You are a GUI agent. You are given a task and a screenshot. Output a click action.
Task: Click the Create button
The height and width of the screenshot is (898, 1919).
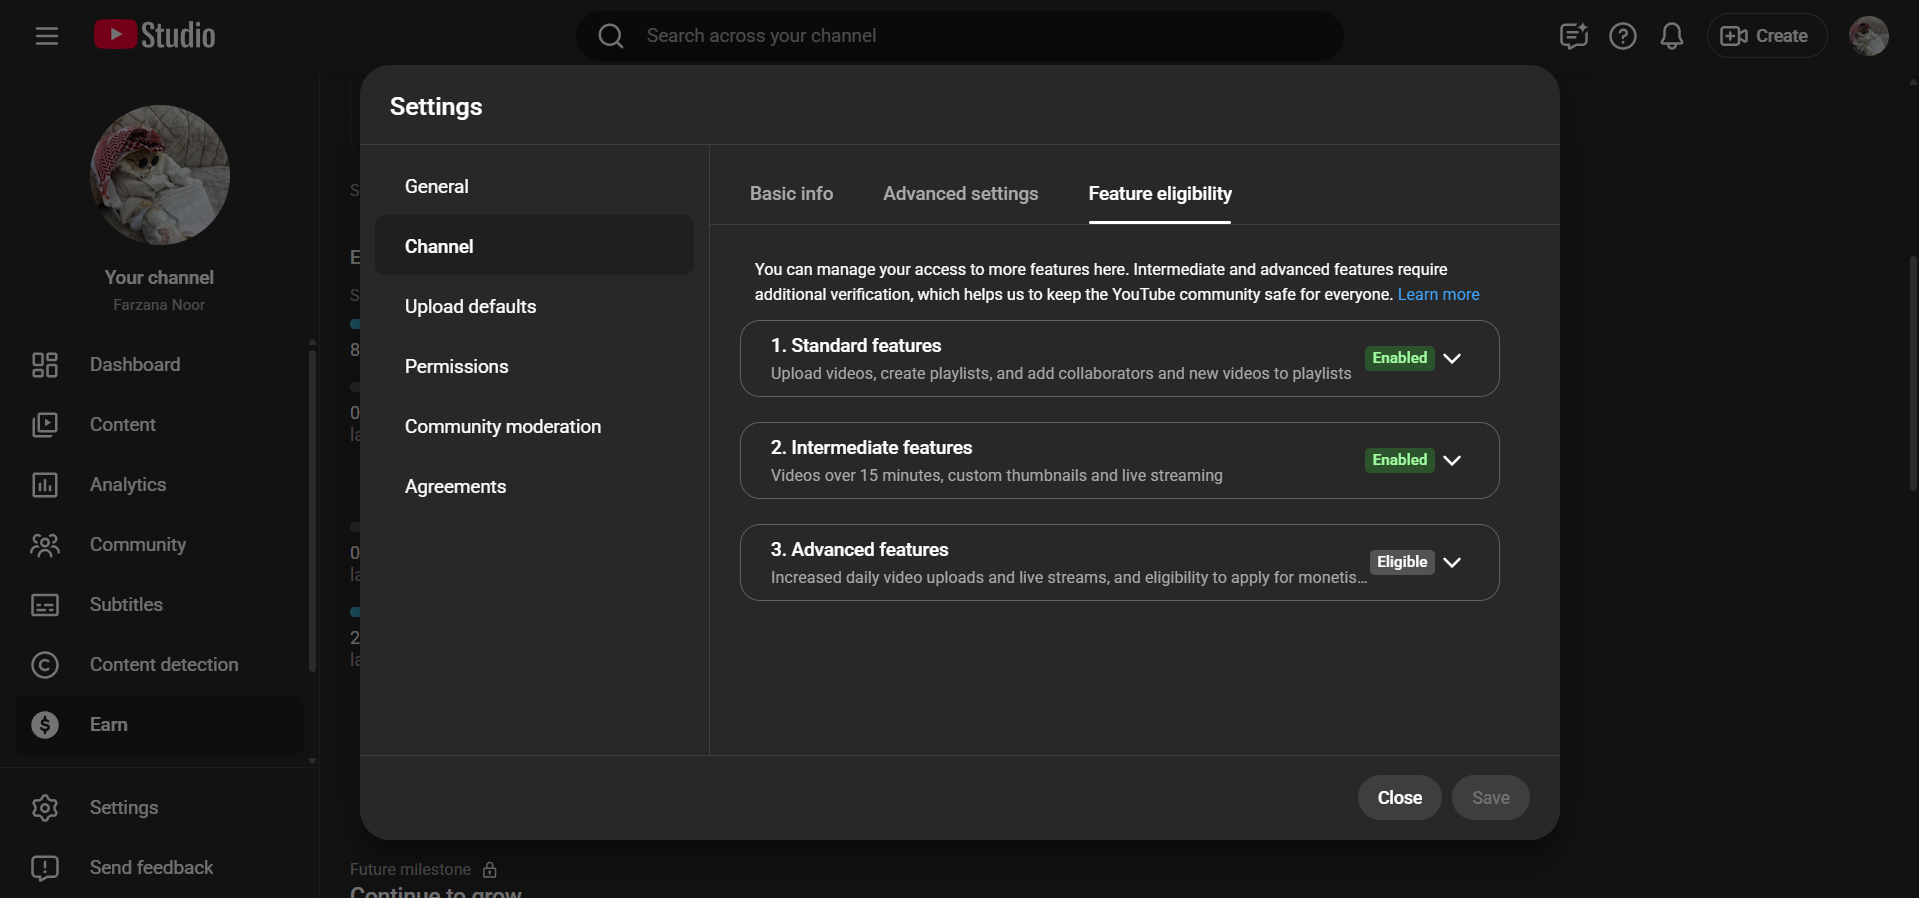point(1766,36)
